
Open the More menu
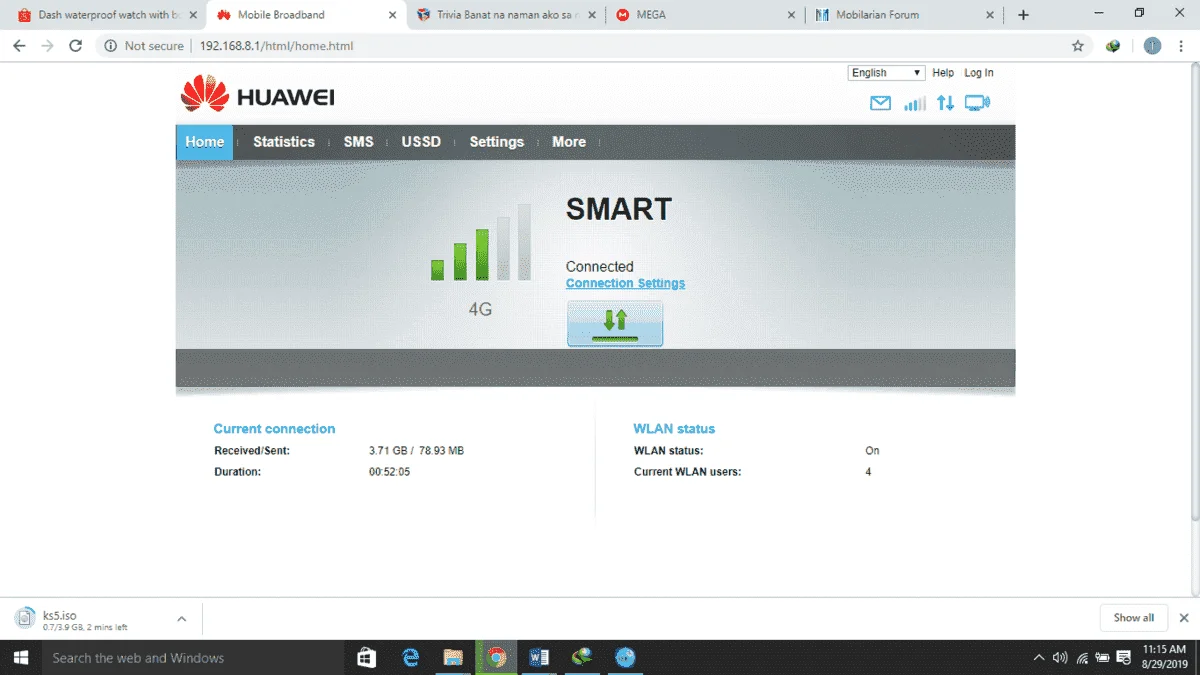[x=569, y=142]
